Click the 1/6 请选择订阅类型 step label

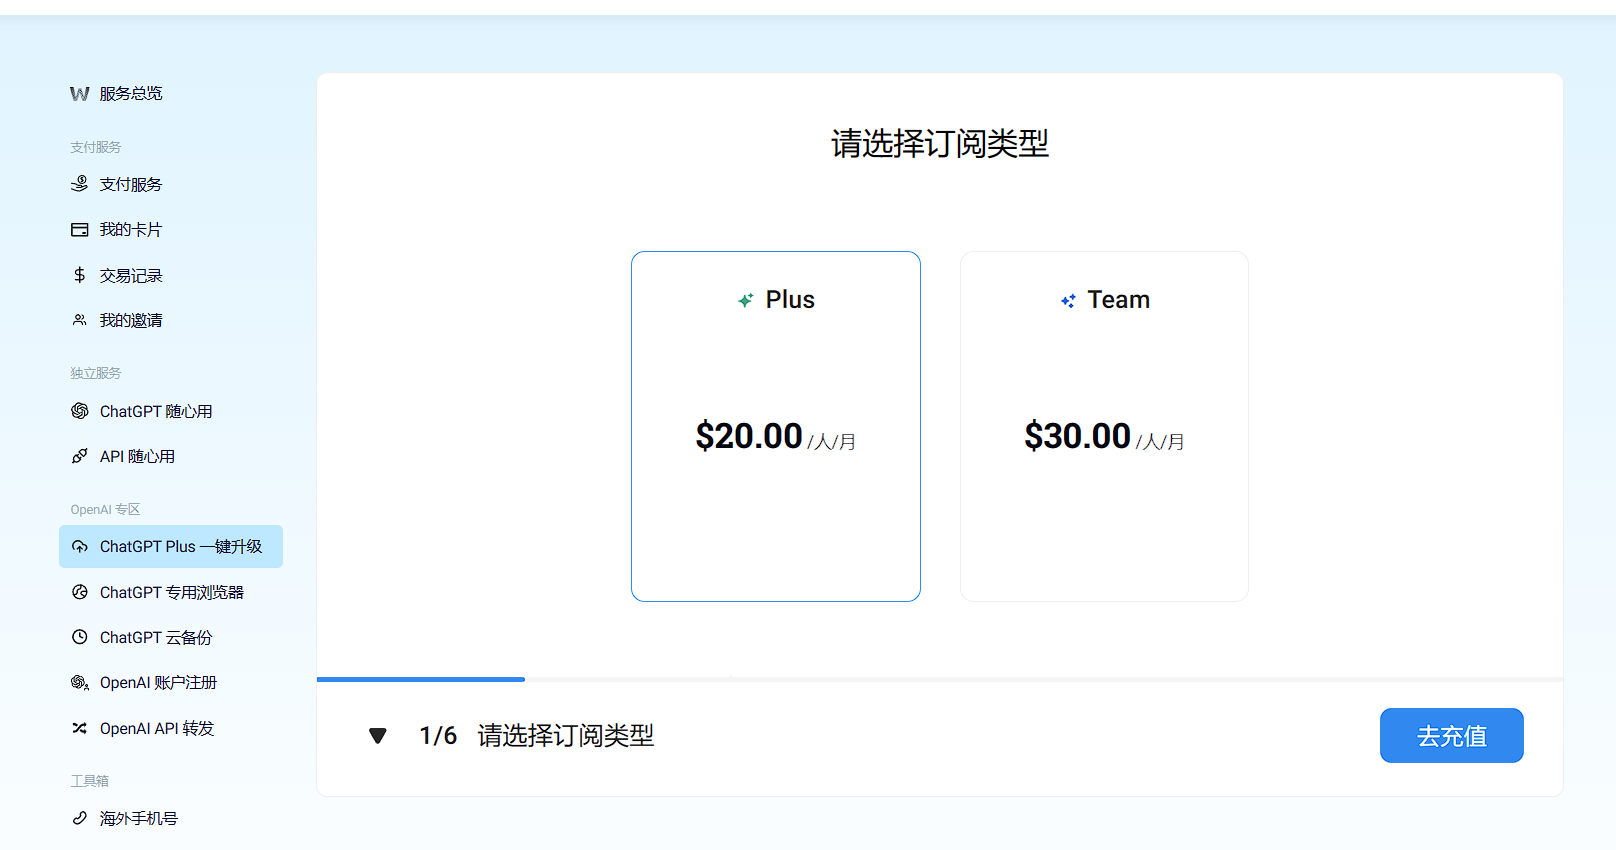pos(536,736)
